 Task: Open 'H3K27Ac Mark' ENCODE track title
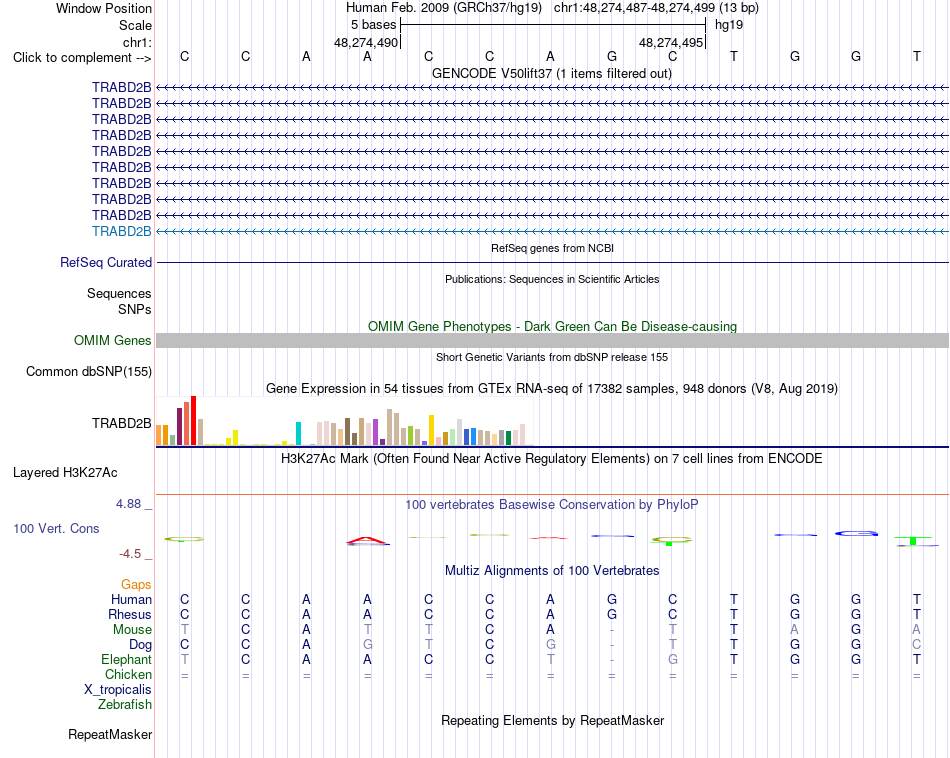552,459
